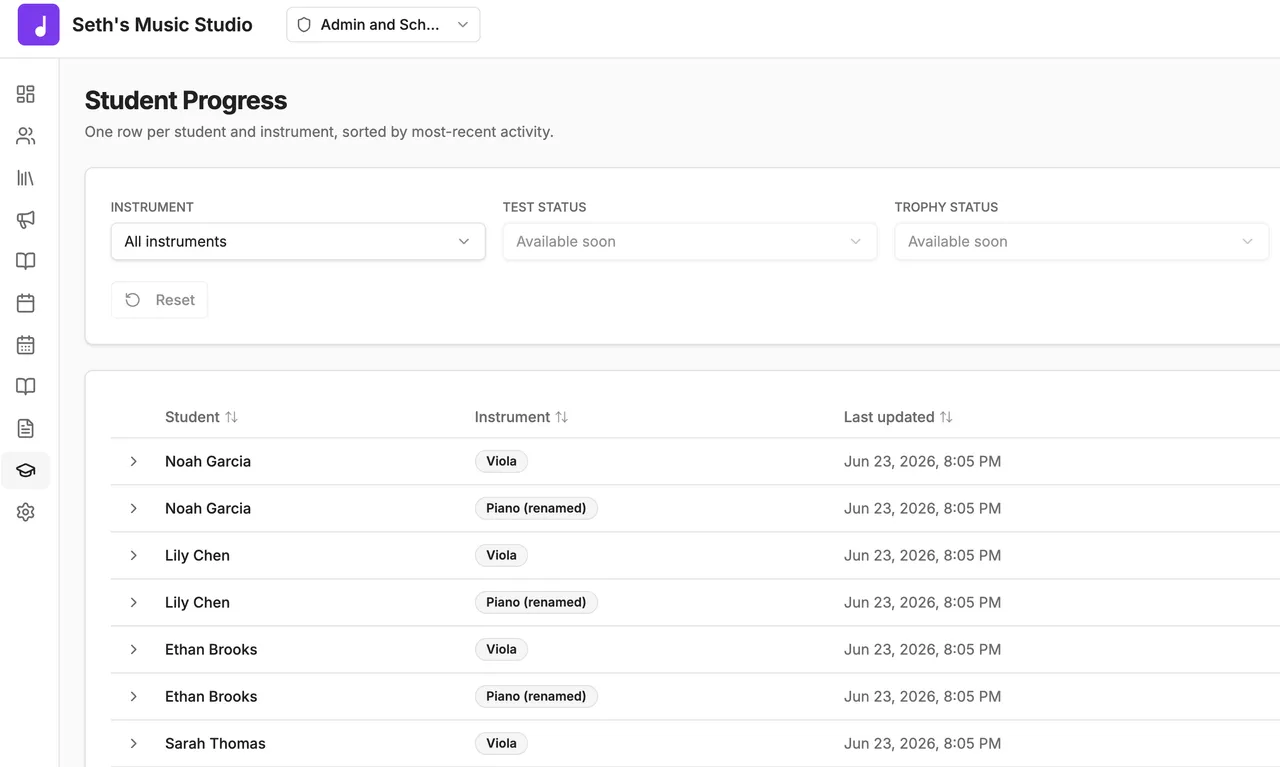
Task: Open the people/users sidebar icon
Action: click(26, 136)
